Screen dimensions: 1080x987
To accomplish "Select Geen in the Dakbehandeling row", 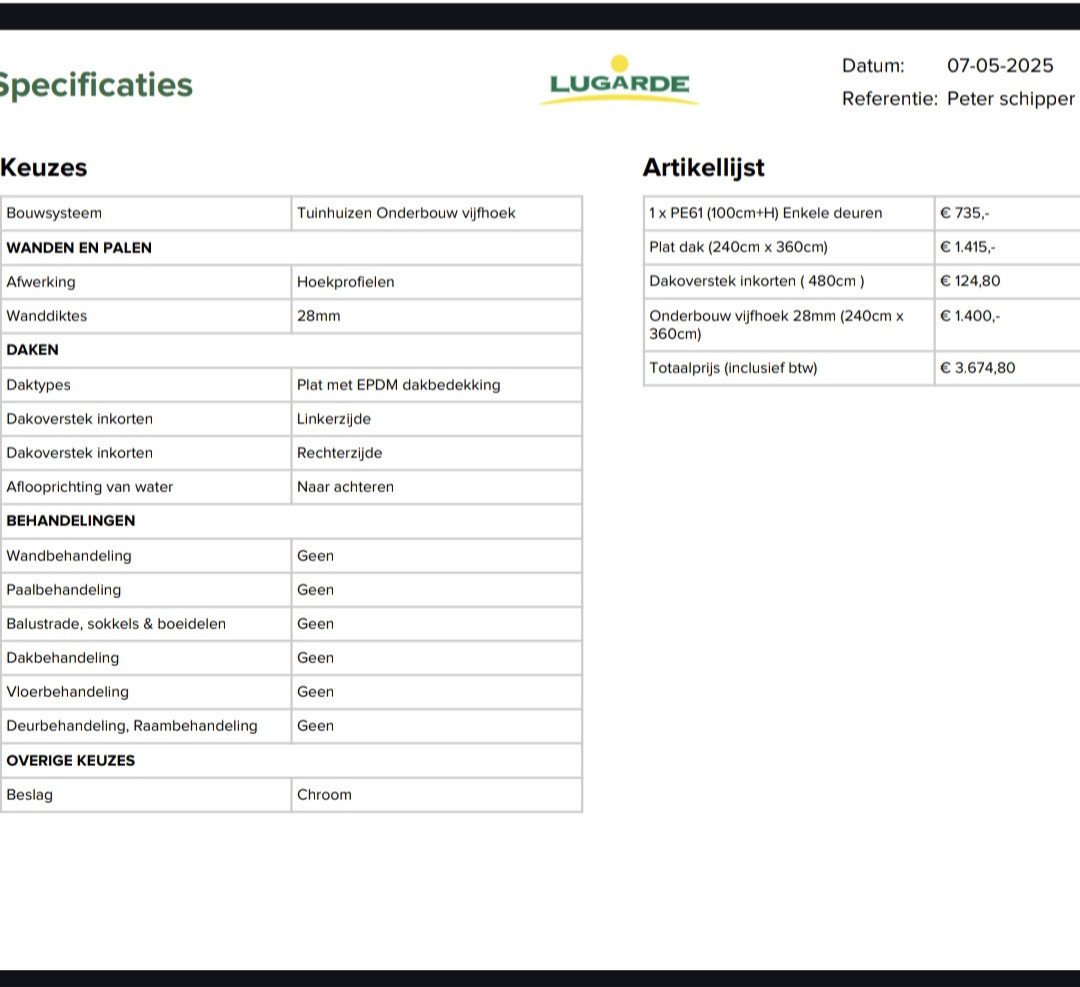I will click(x=315, y=658).
